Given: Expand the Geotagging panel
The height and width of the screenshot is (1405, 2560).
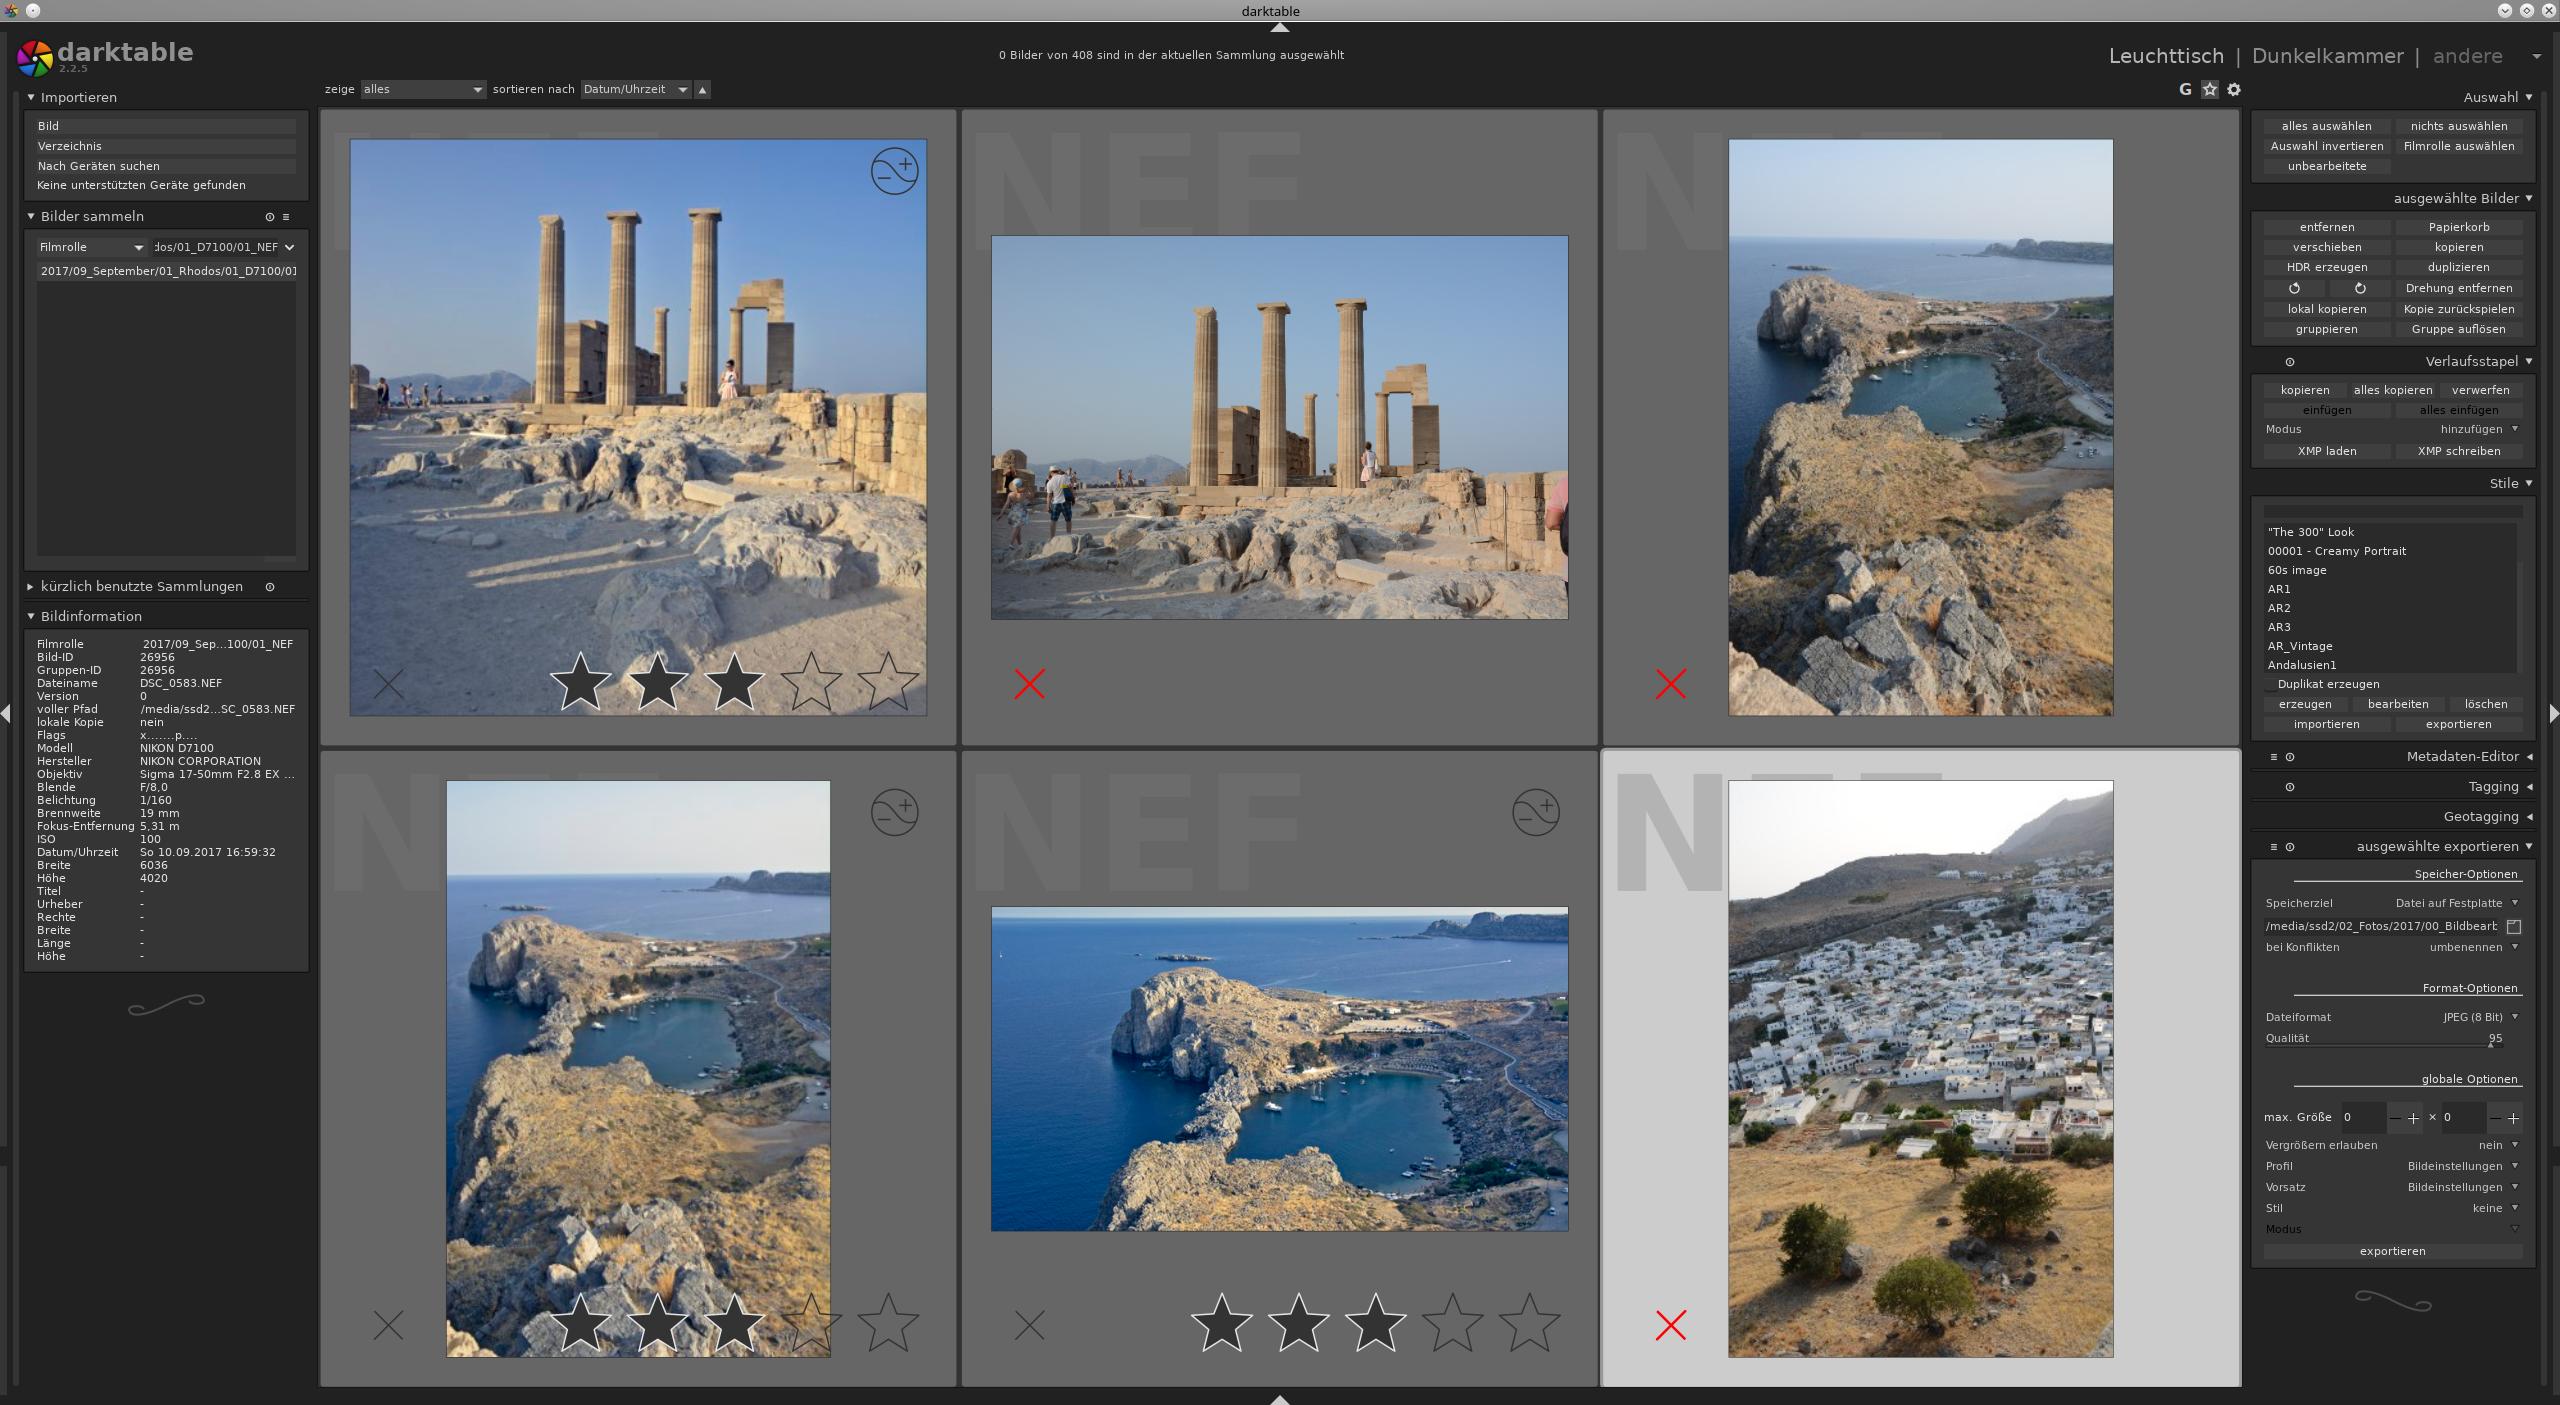Looking at the screenshot, I should pos(2480,817).
